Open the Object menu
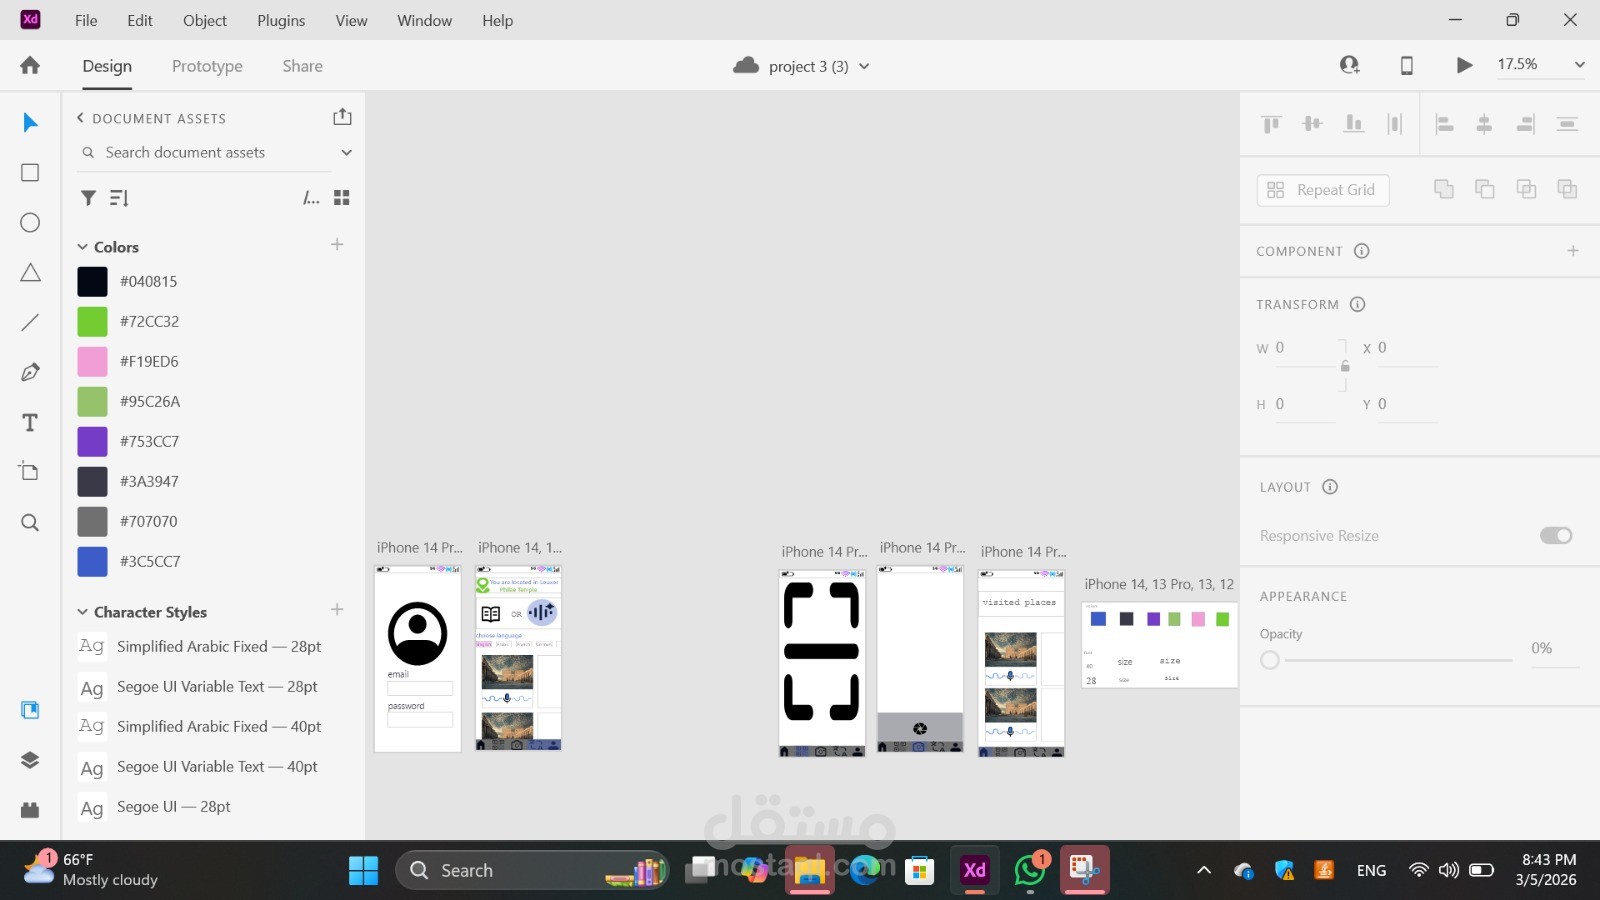 click(x=205, y=20)
